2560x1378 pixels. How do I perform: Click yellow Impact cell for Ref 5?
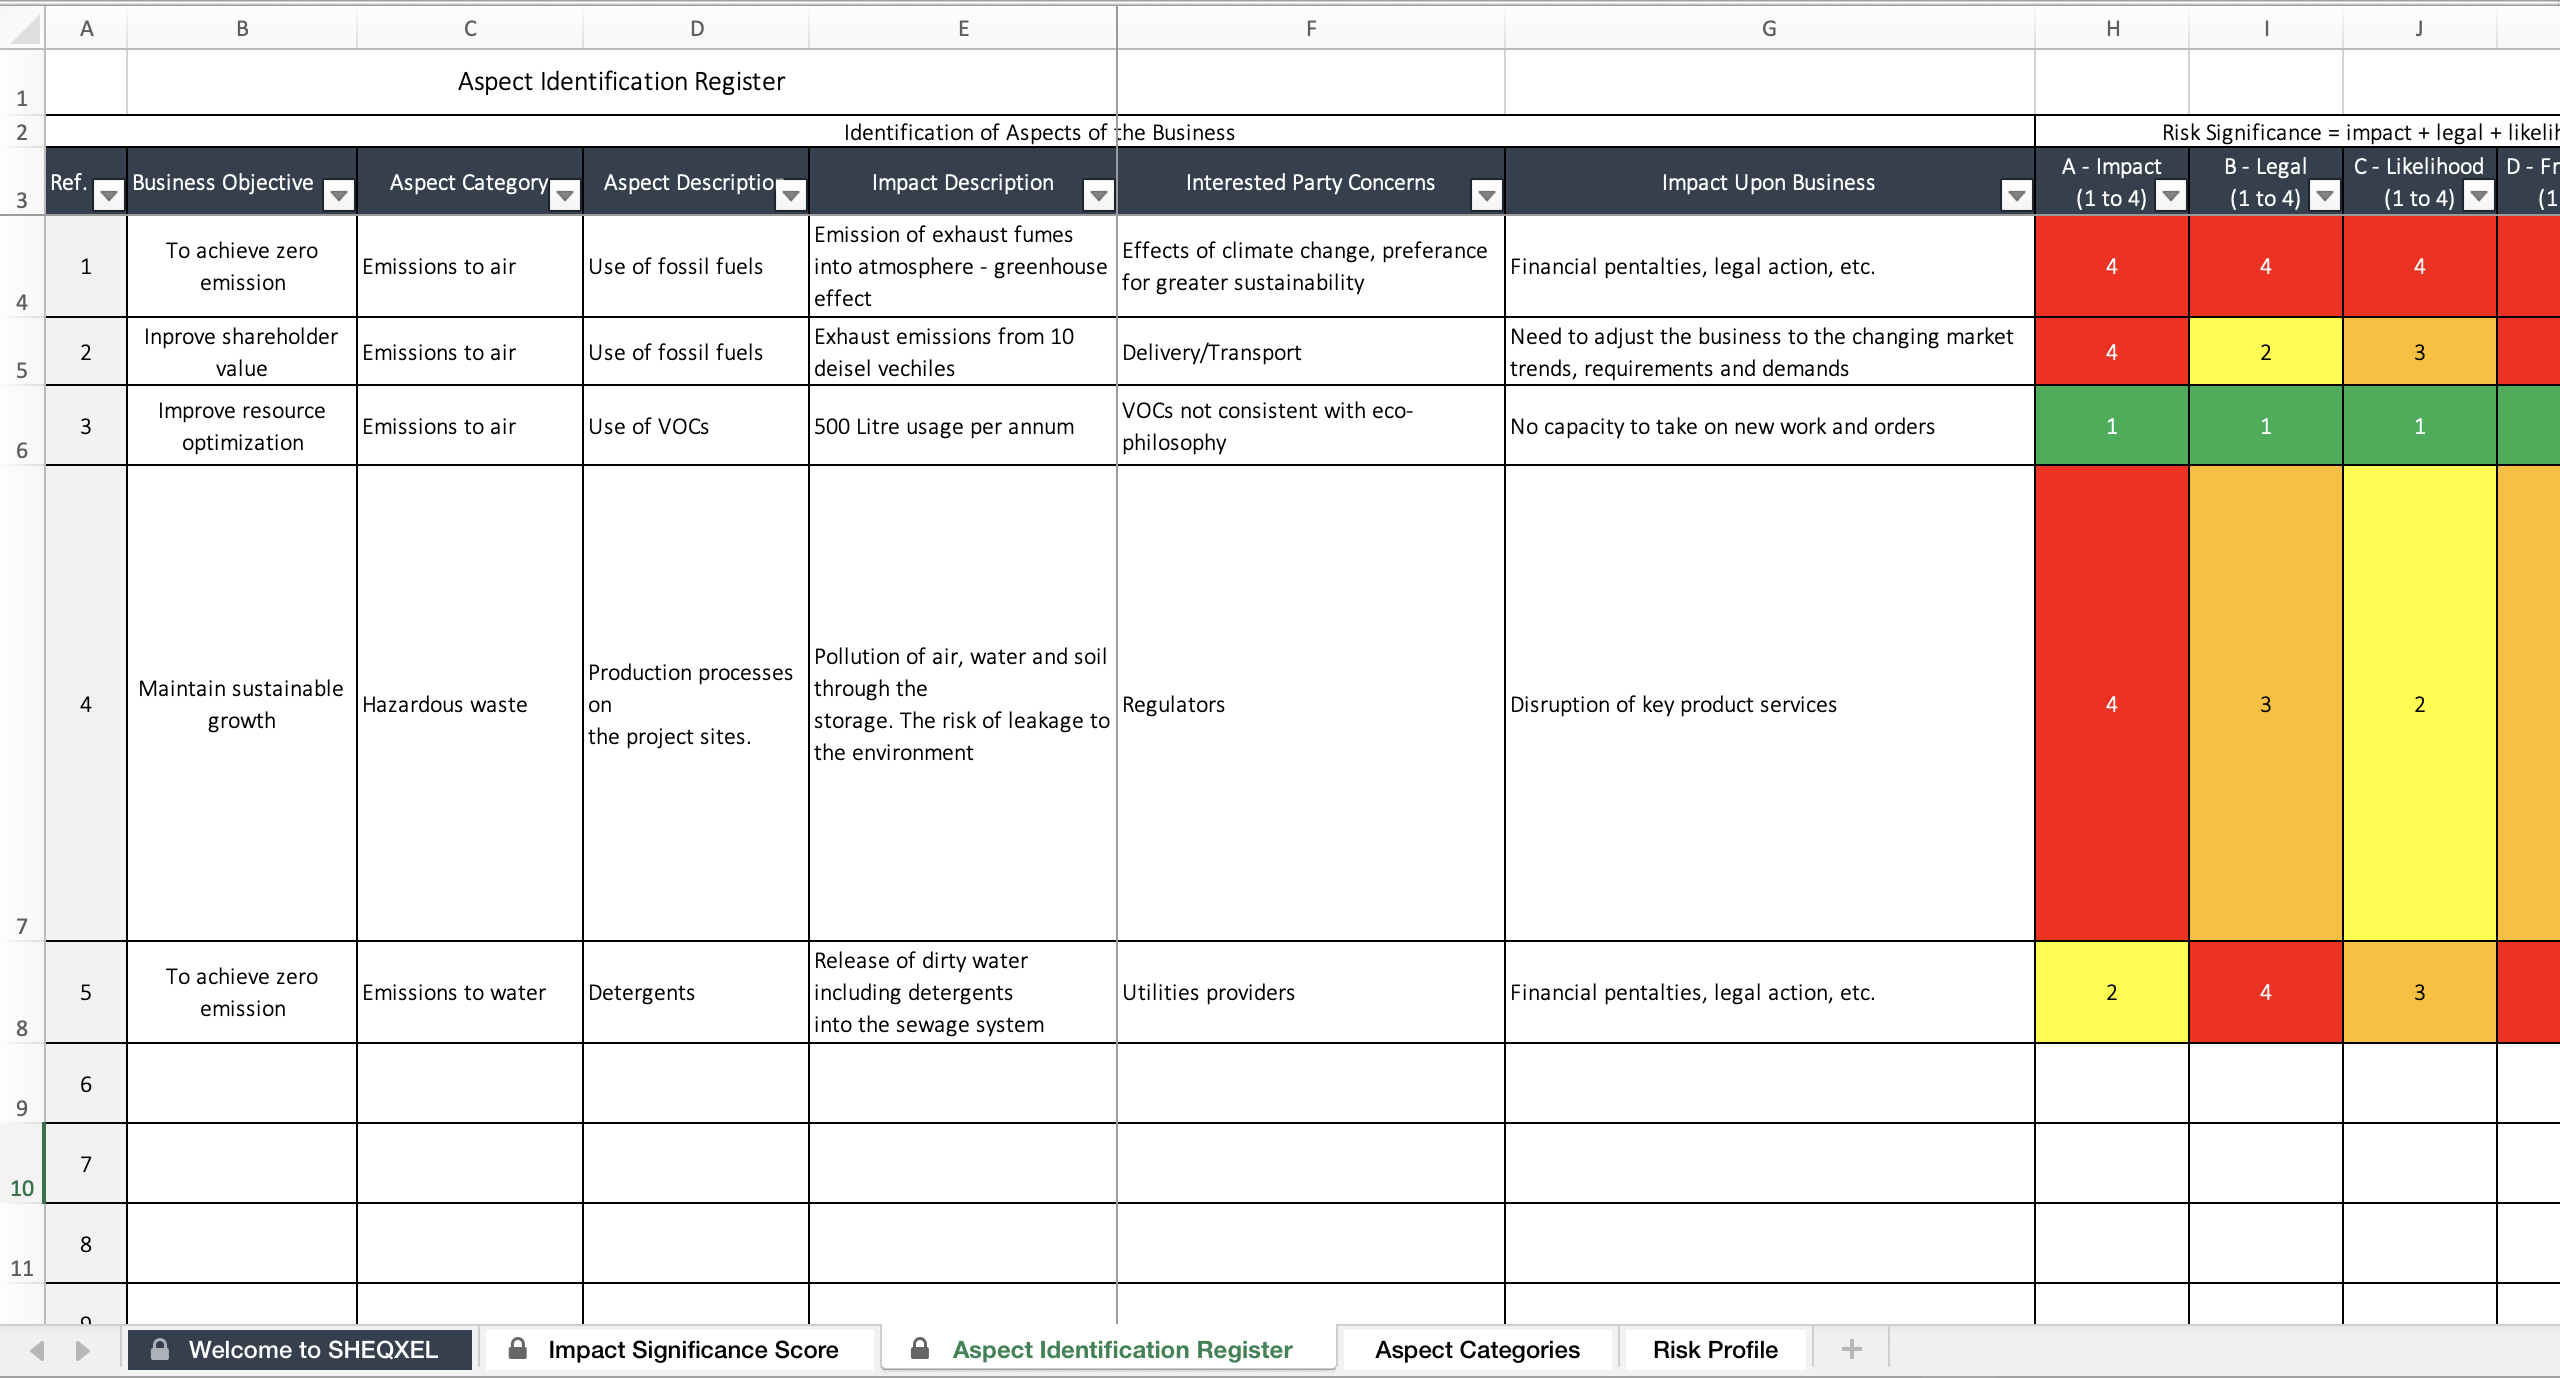pos(2112,992)
